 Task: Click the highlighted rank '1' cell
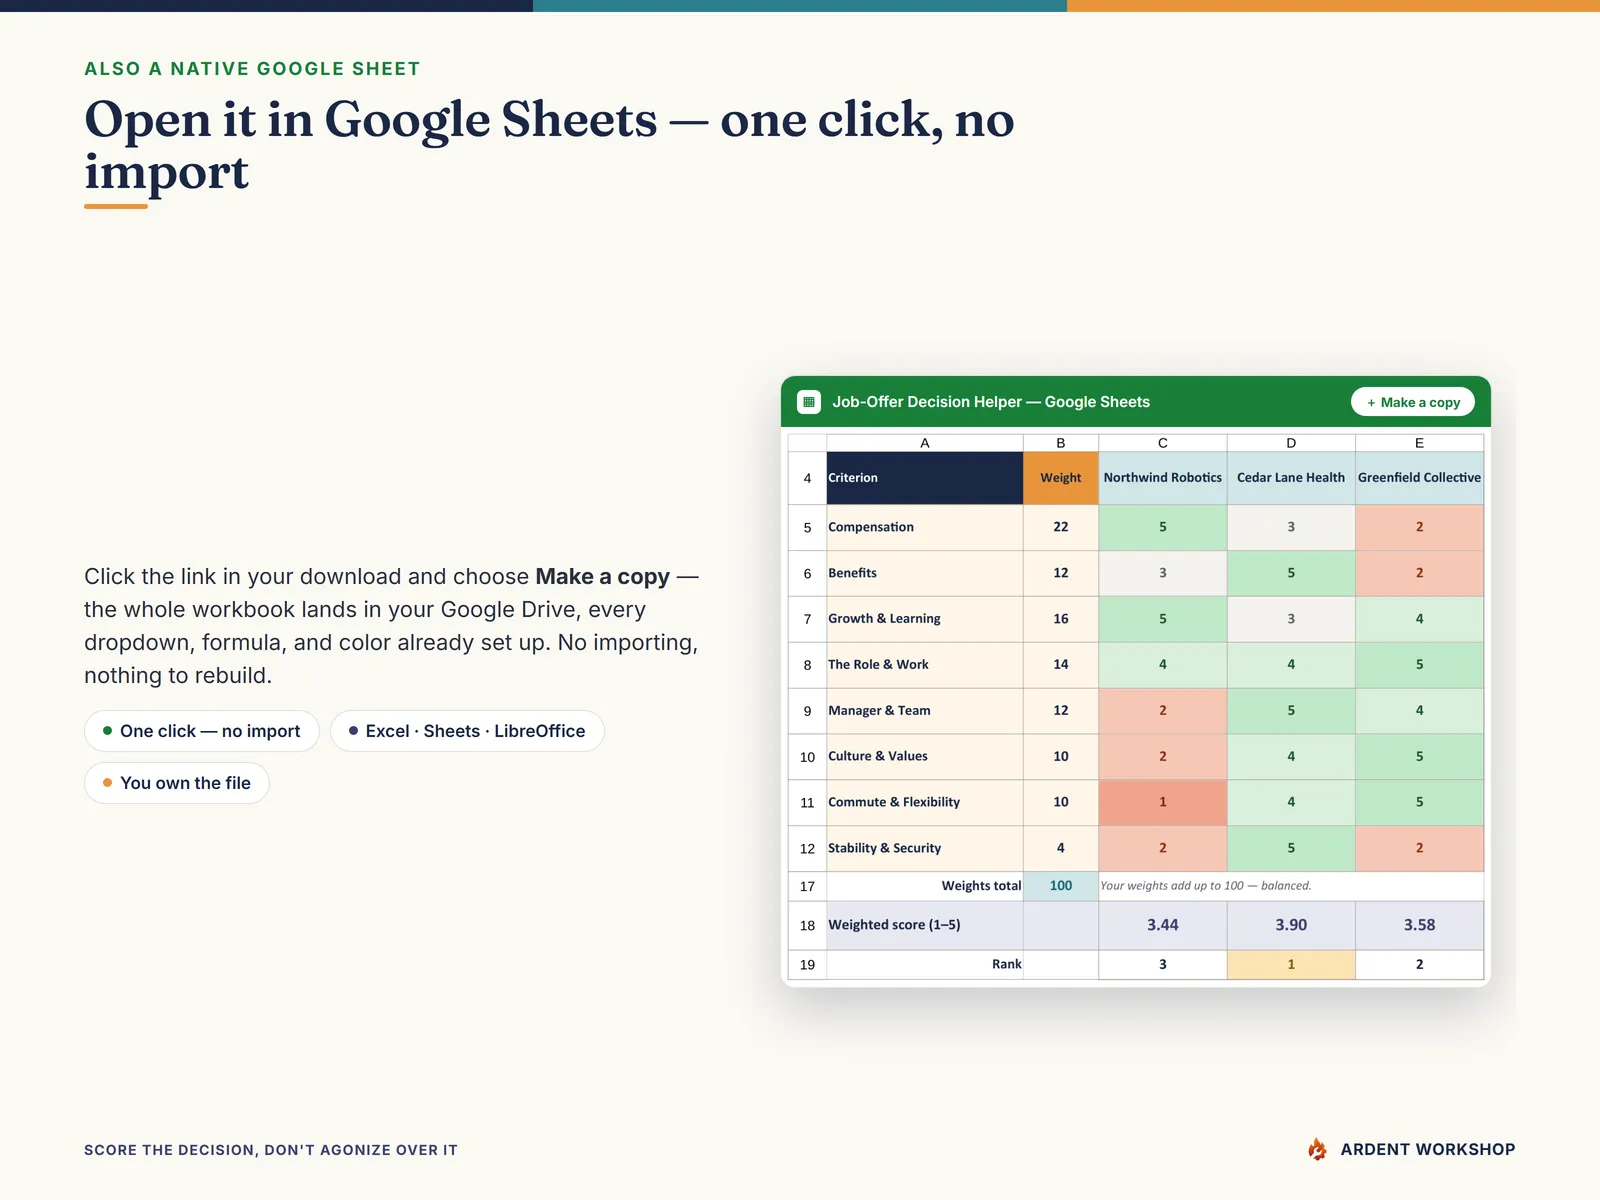click(1291, 964)
